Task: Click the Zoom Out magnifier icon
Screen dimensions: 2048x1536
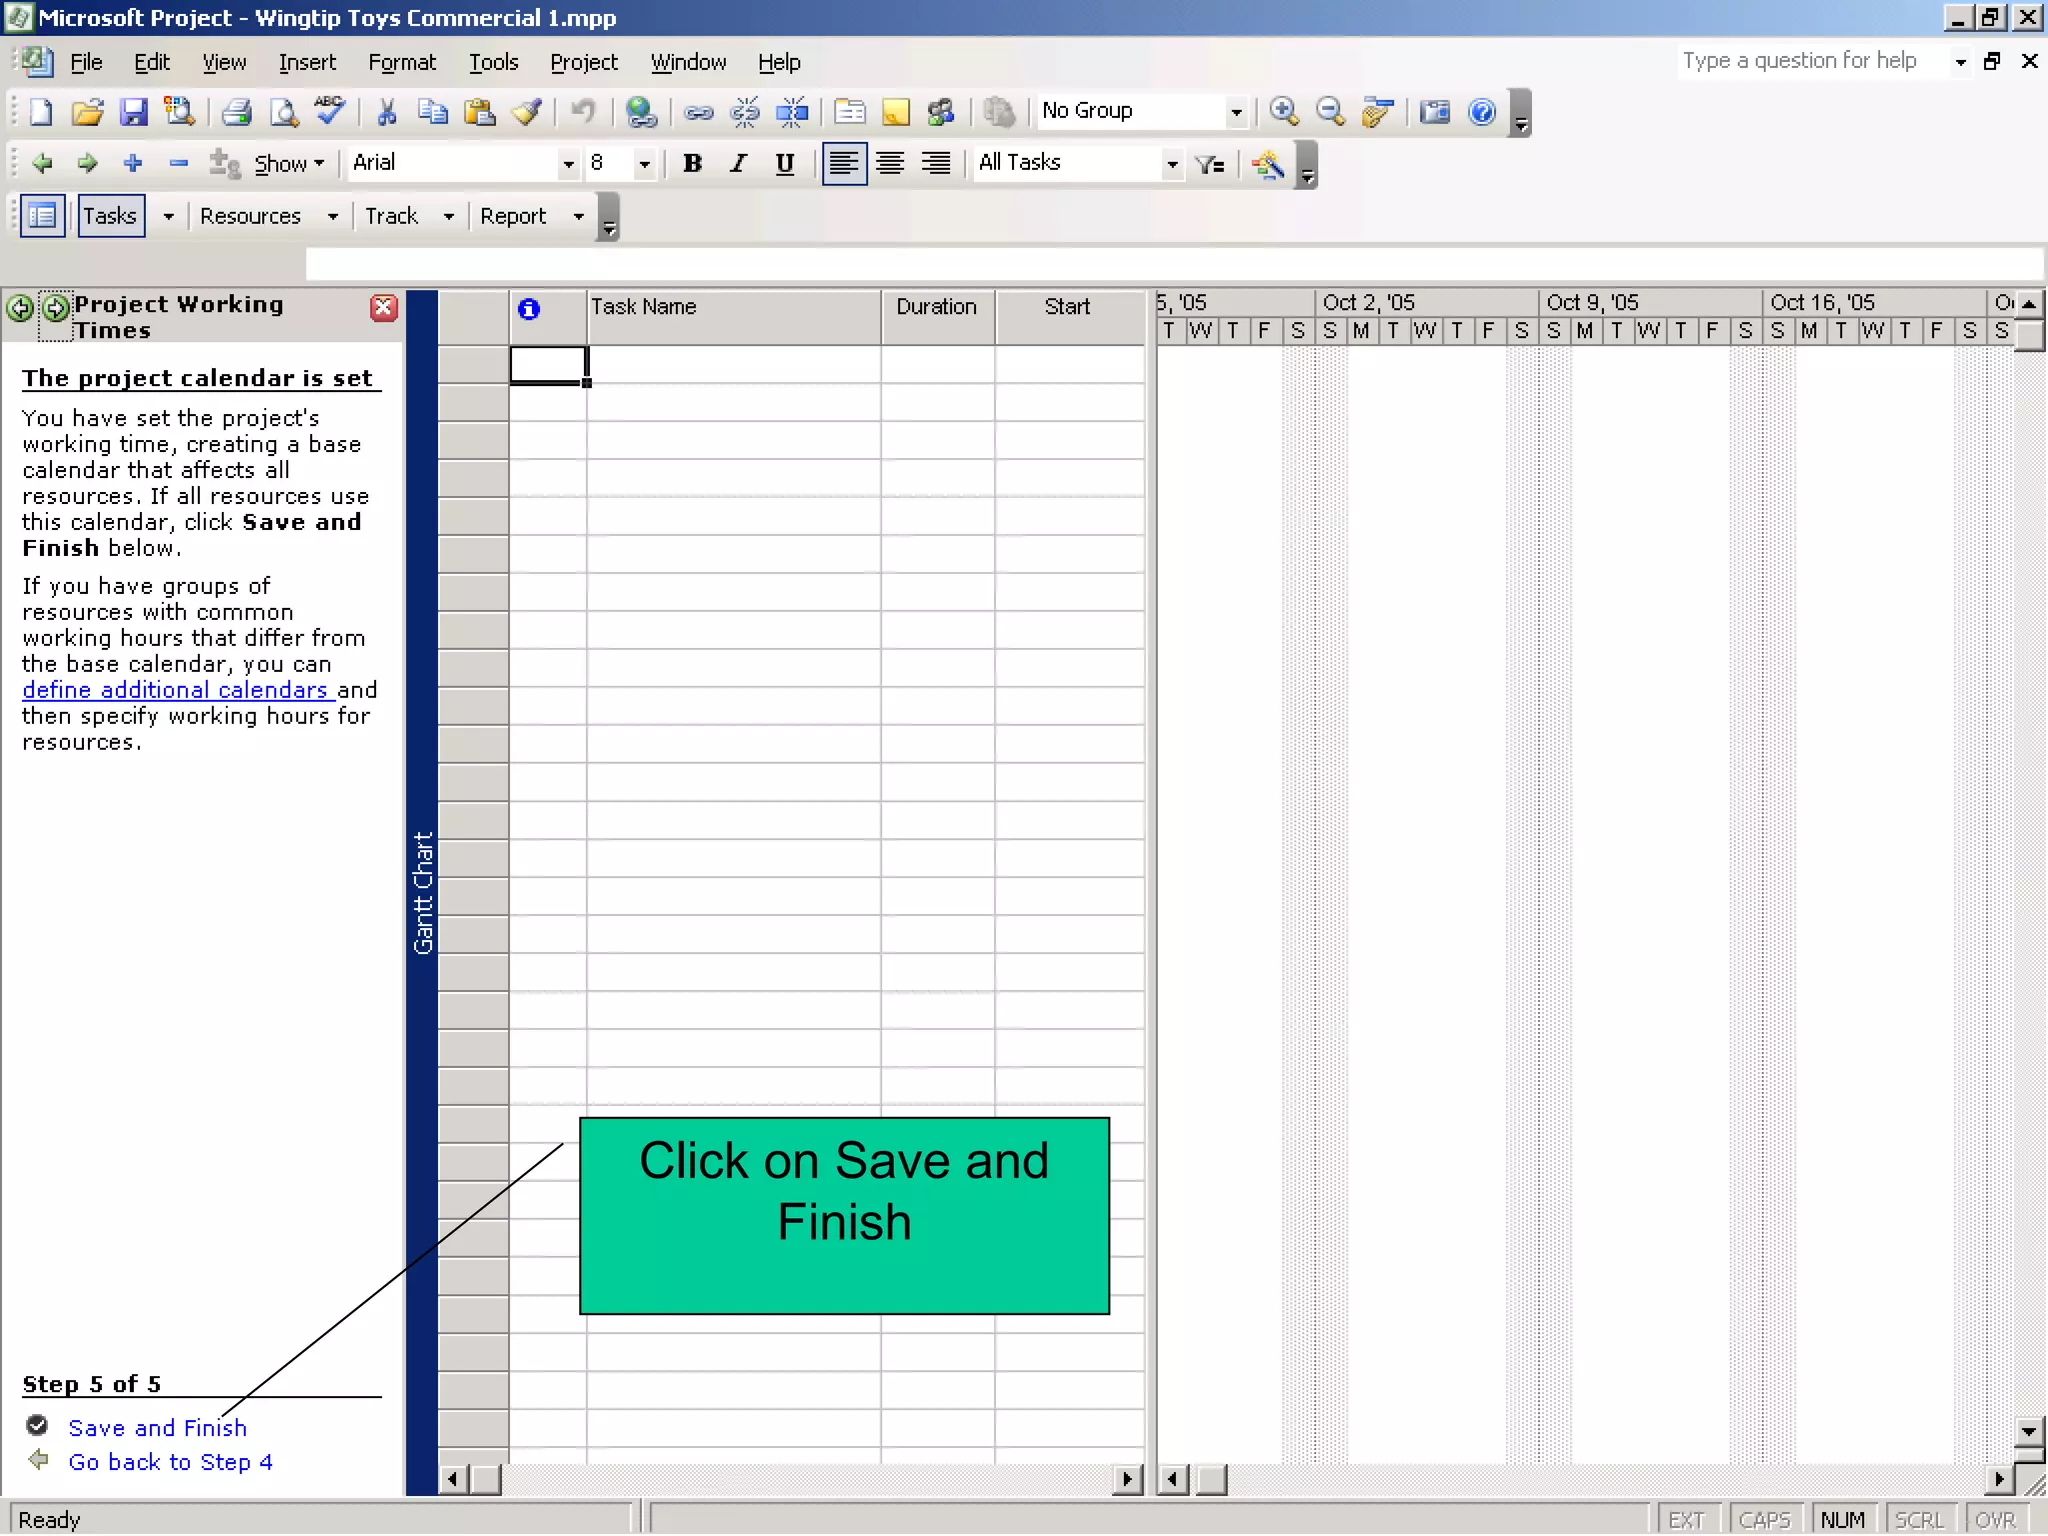Action: click(x=1330, y=112)
